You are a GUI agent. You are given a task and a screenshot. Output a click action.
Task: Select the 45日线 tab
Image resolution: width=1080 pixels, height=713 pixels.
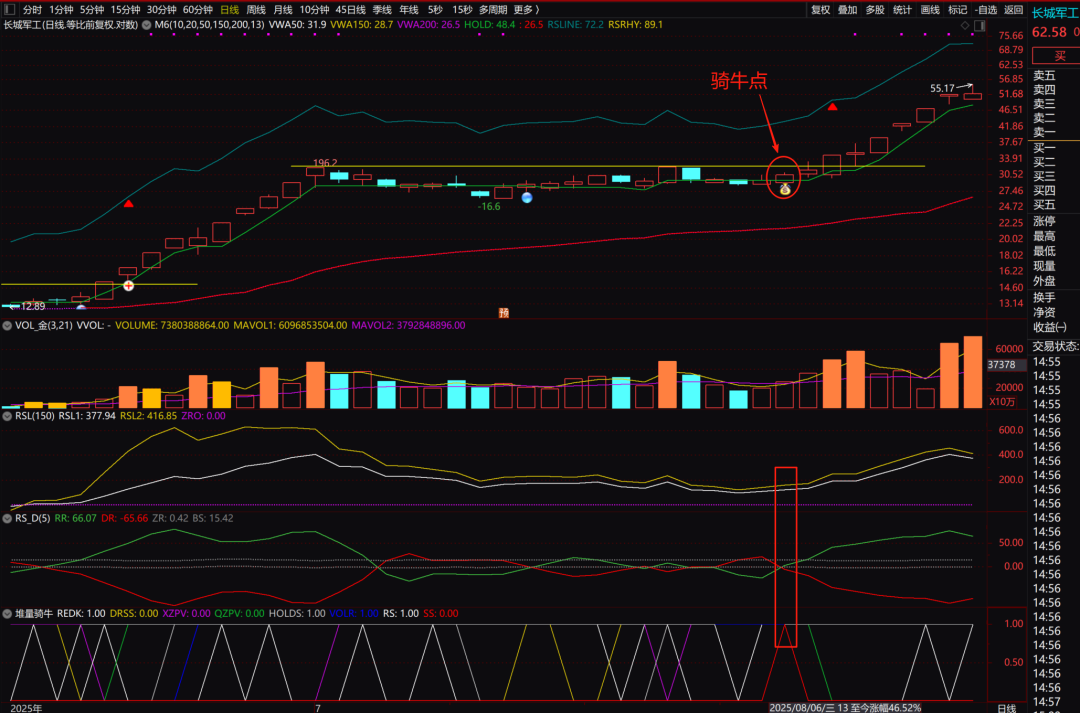351,10
